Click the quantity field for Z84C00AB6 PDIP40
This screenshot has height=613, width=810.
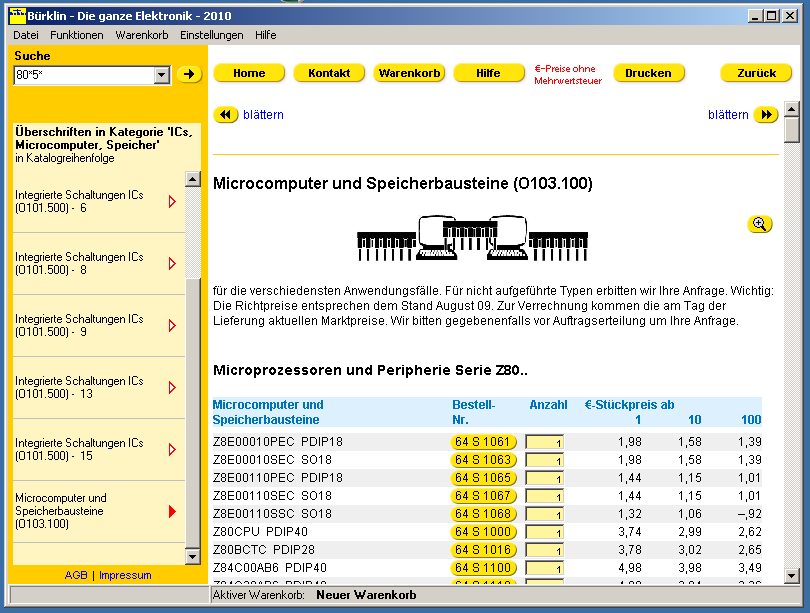click(544, 568)
